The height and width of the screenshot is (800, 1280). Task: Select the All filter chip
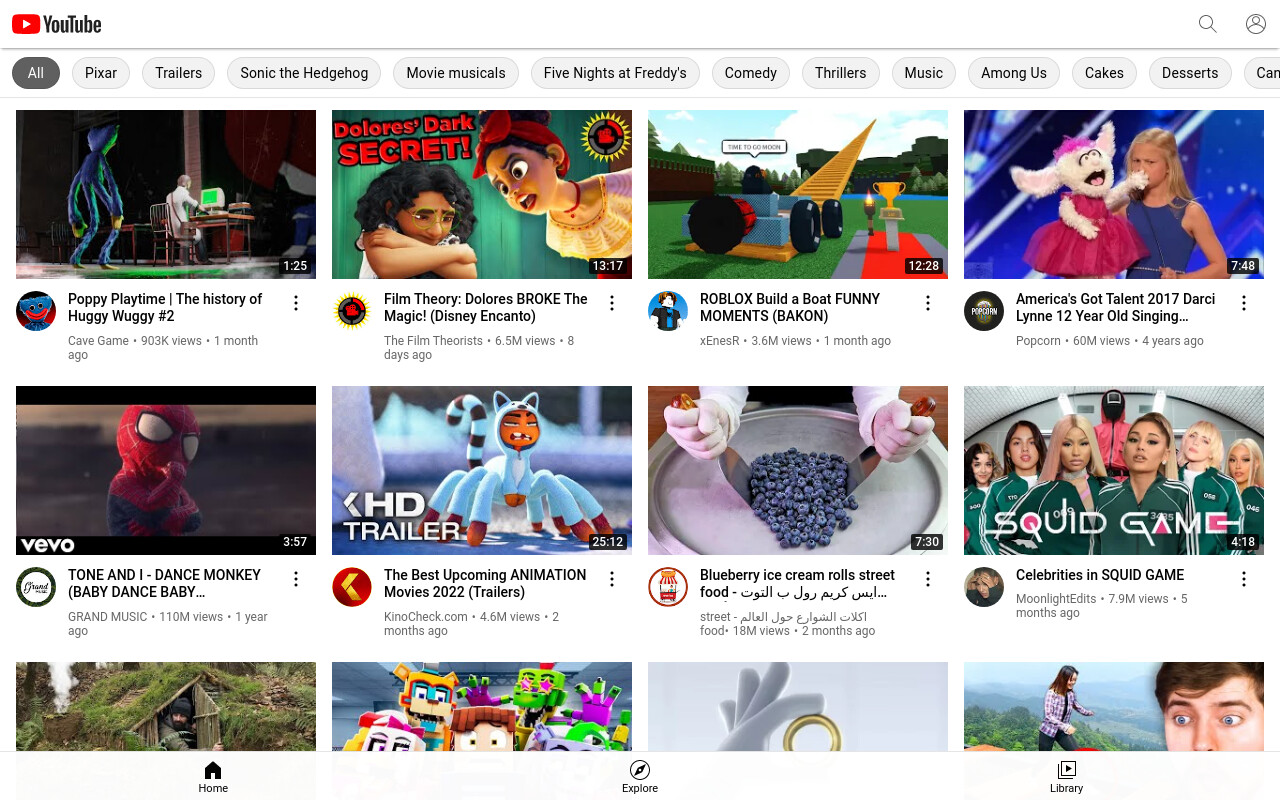[36, 73]
